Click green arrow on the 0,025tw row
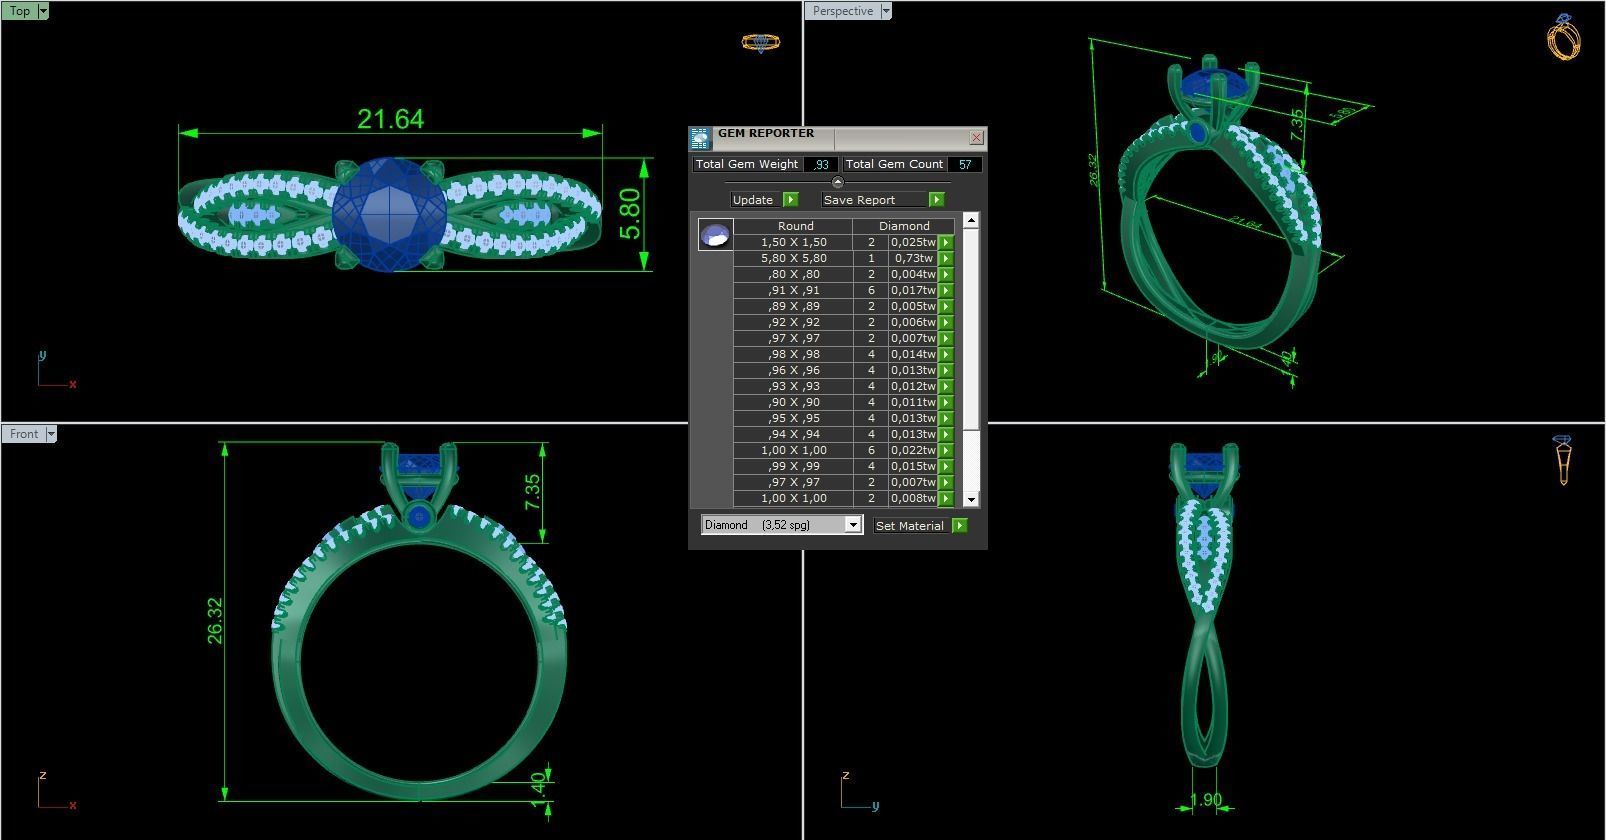Image resolution: width=1606 pixels, height=840 pixels. coord(946,242)
